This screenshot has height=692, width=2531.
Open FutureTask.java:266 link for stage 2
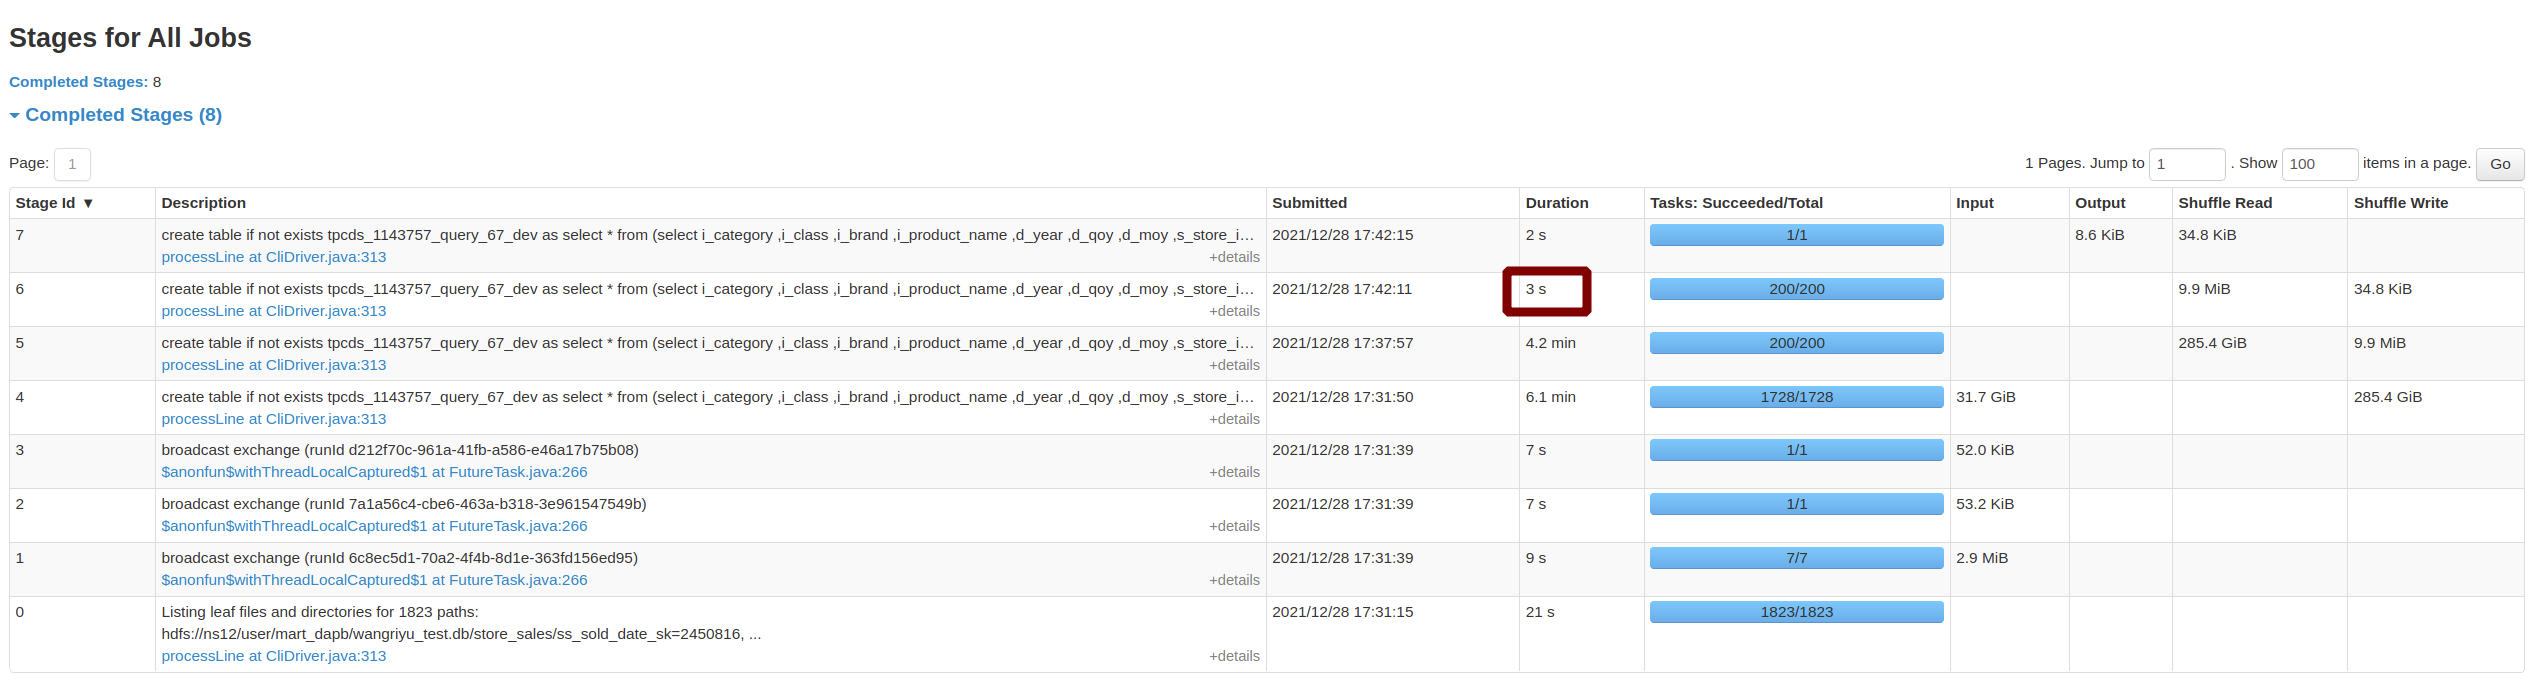[x=374, y=526]
